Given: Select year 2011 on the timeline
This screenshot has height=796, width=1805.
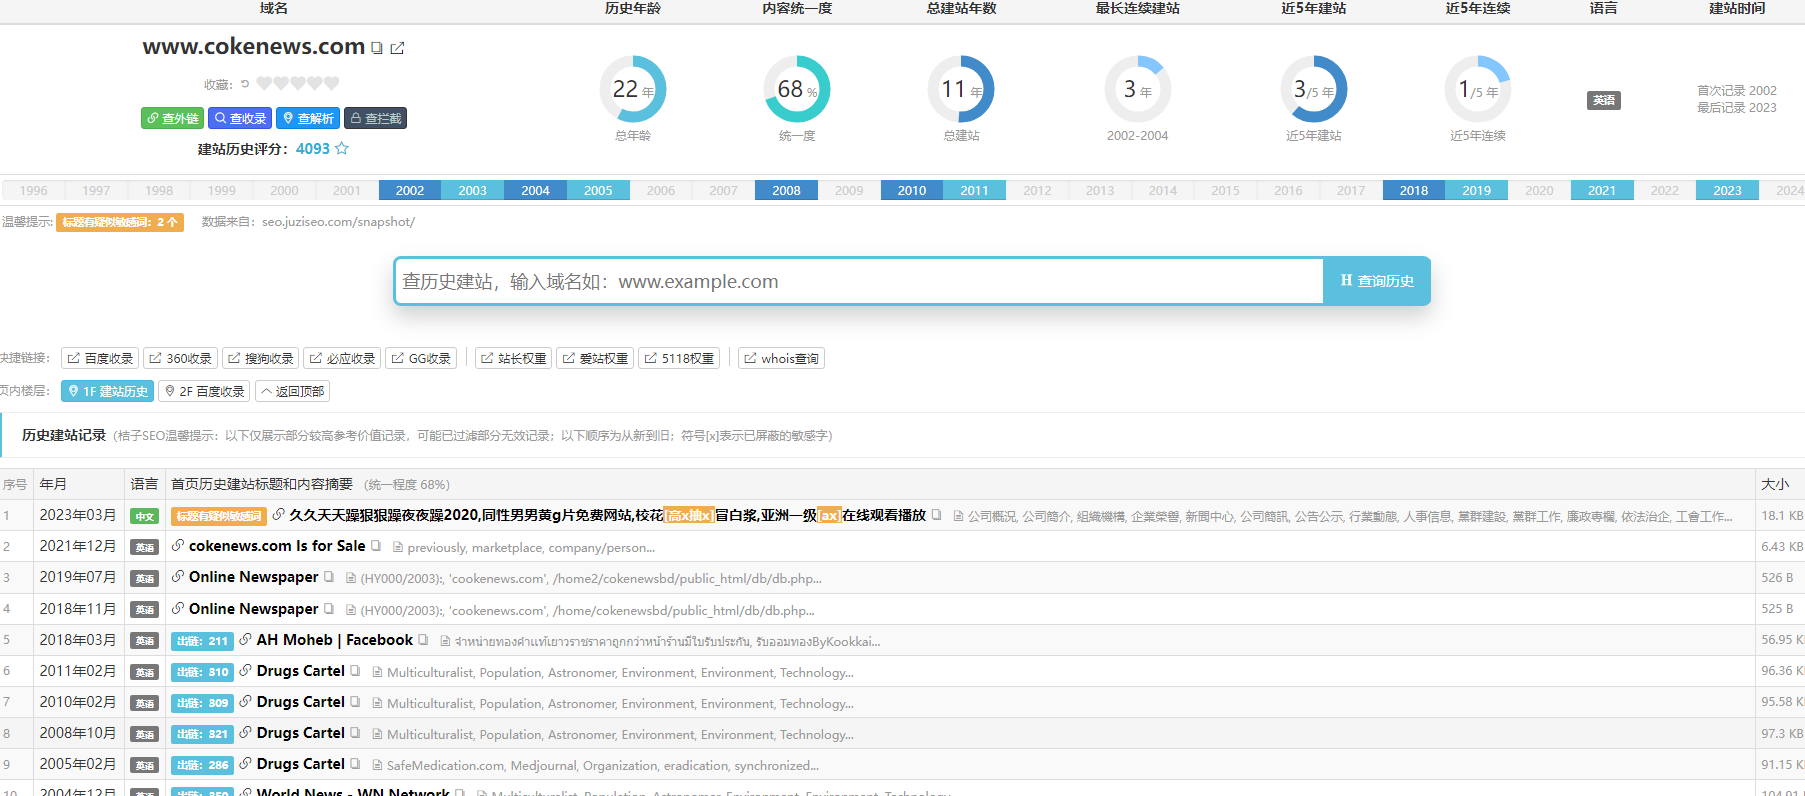Looking at the screenshot, I should click(974, 190).
